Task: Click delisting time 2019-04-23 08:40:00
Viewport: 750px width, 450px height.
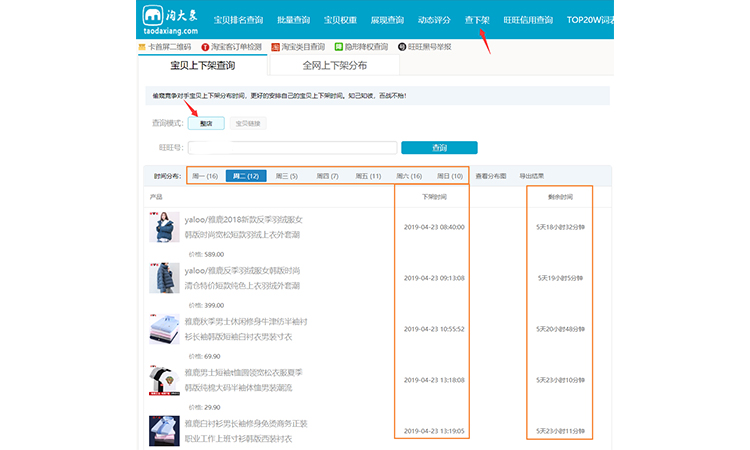Action: (x=434, y=227)
